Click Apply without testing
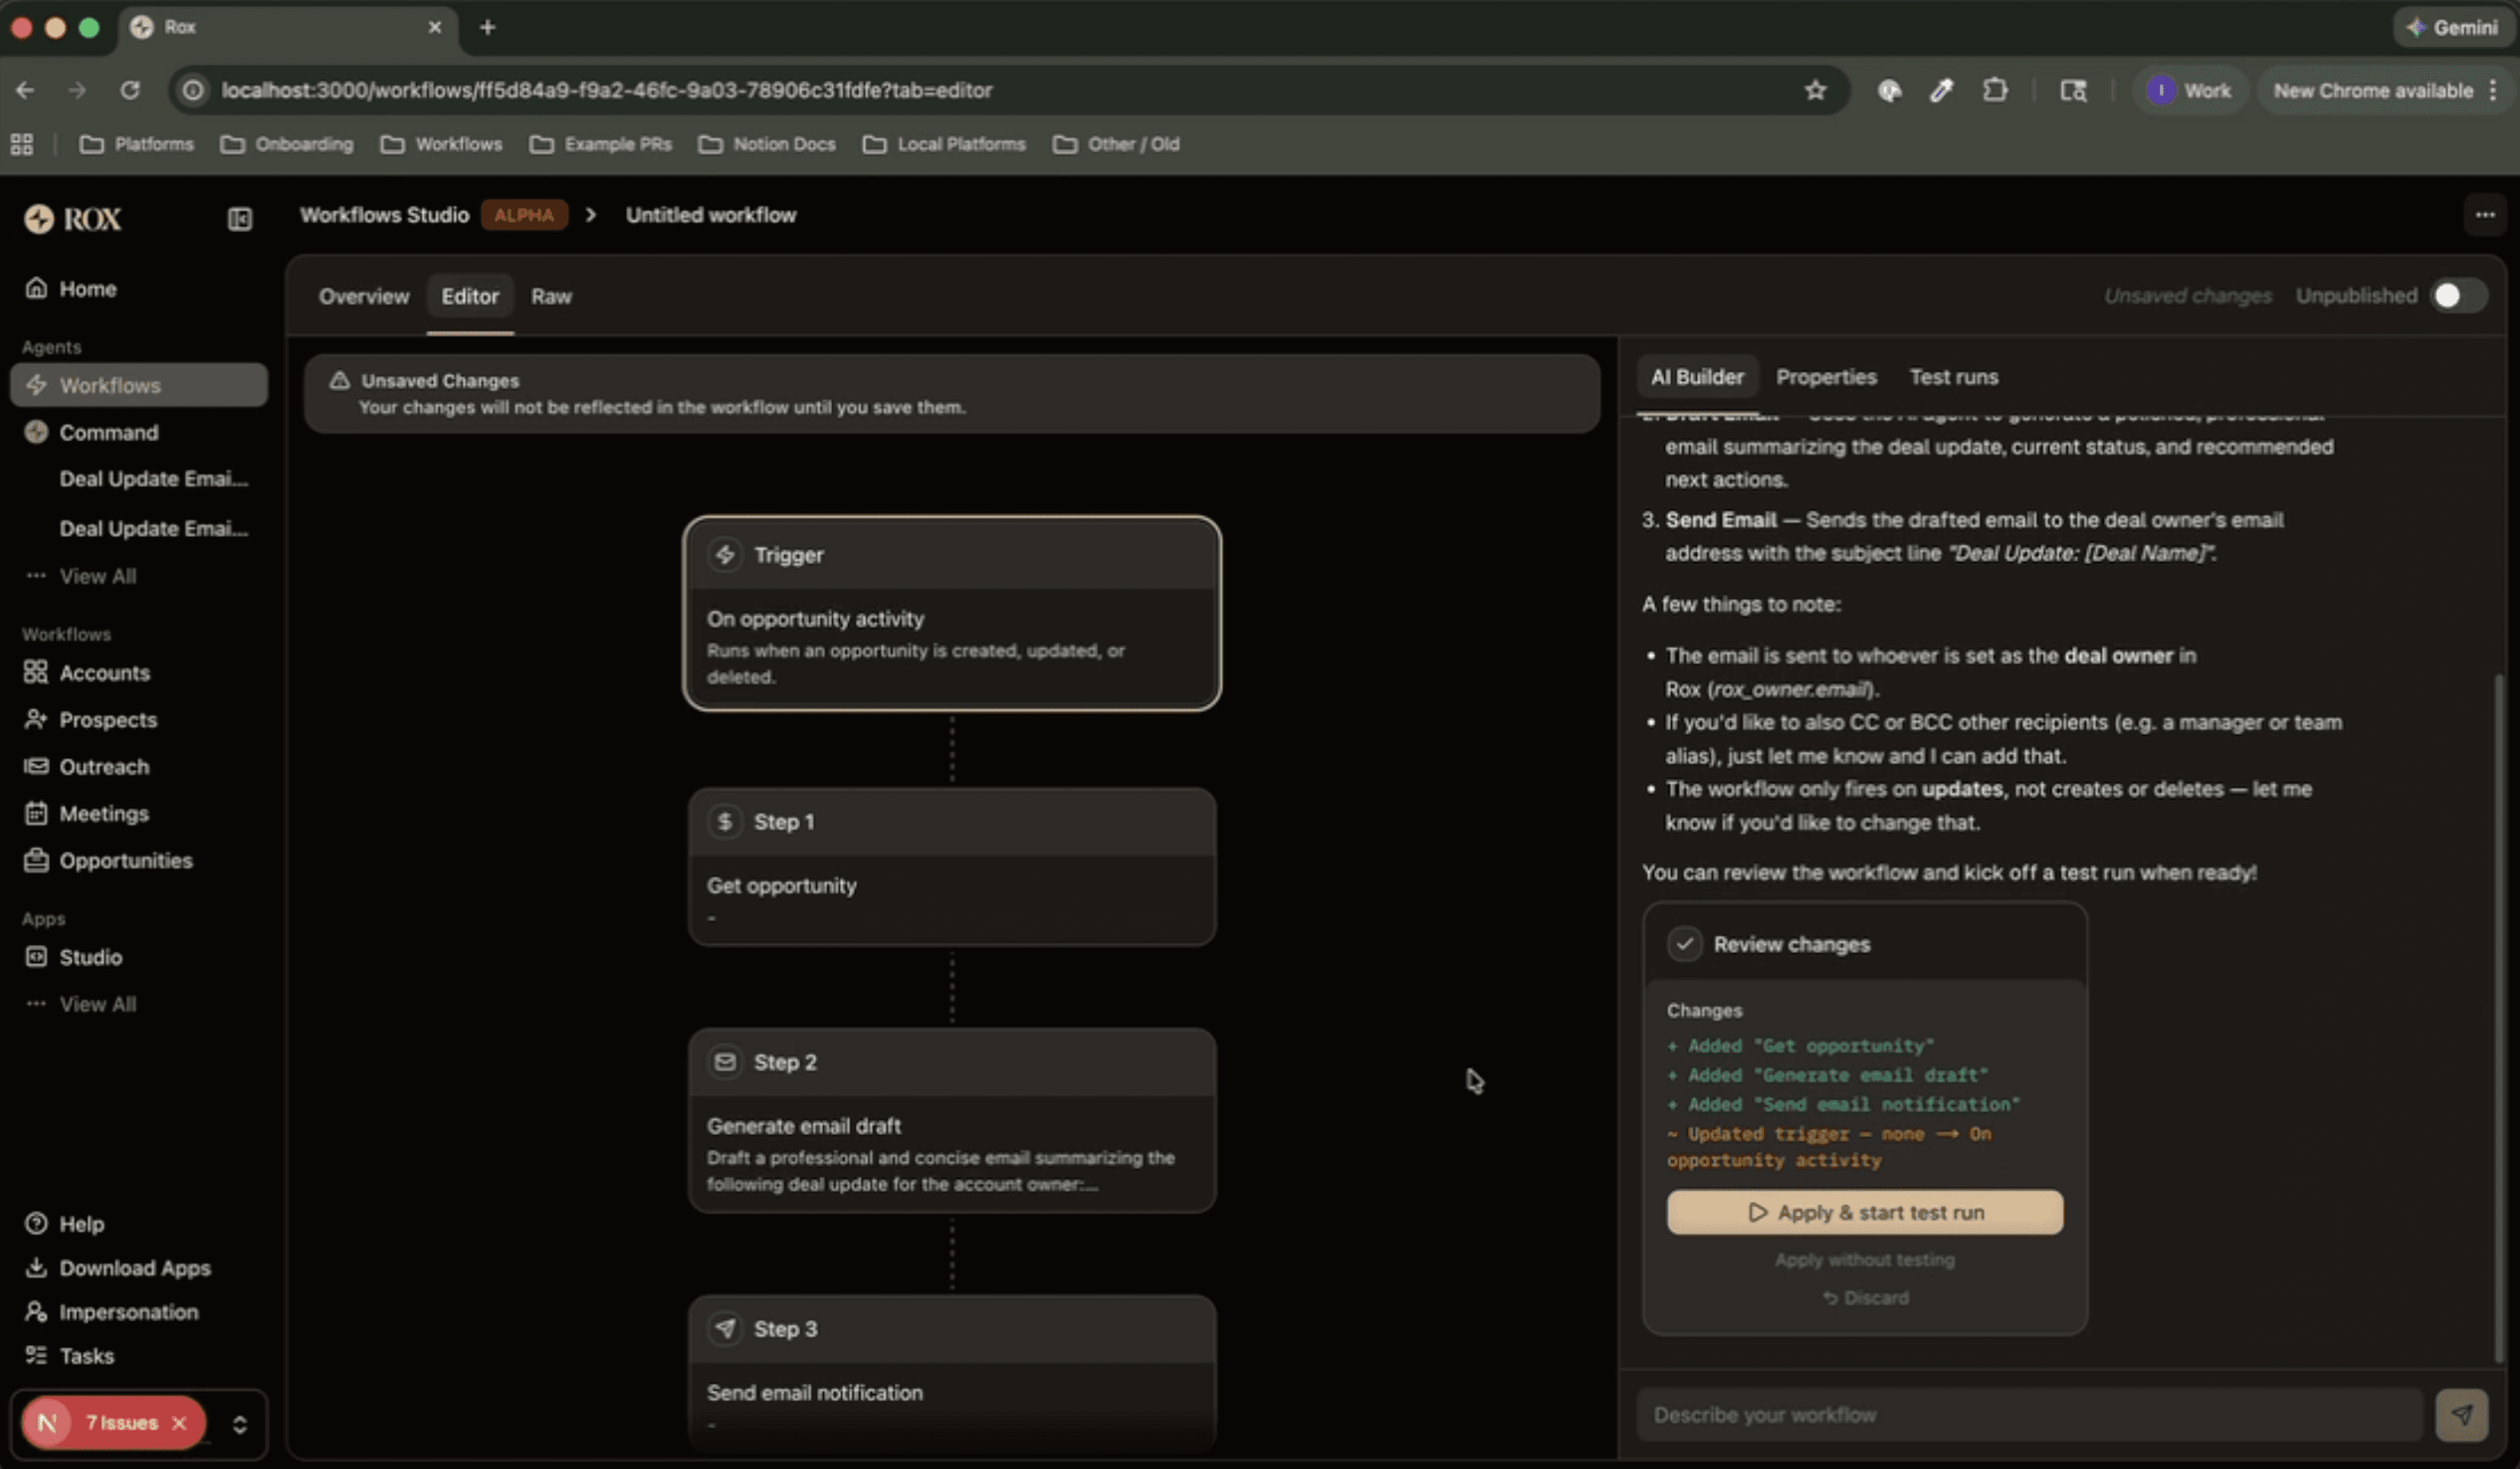This screenshot has height=1469, width=2520. tap(1863, 1259)
